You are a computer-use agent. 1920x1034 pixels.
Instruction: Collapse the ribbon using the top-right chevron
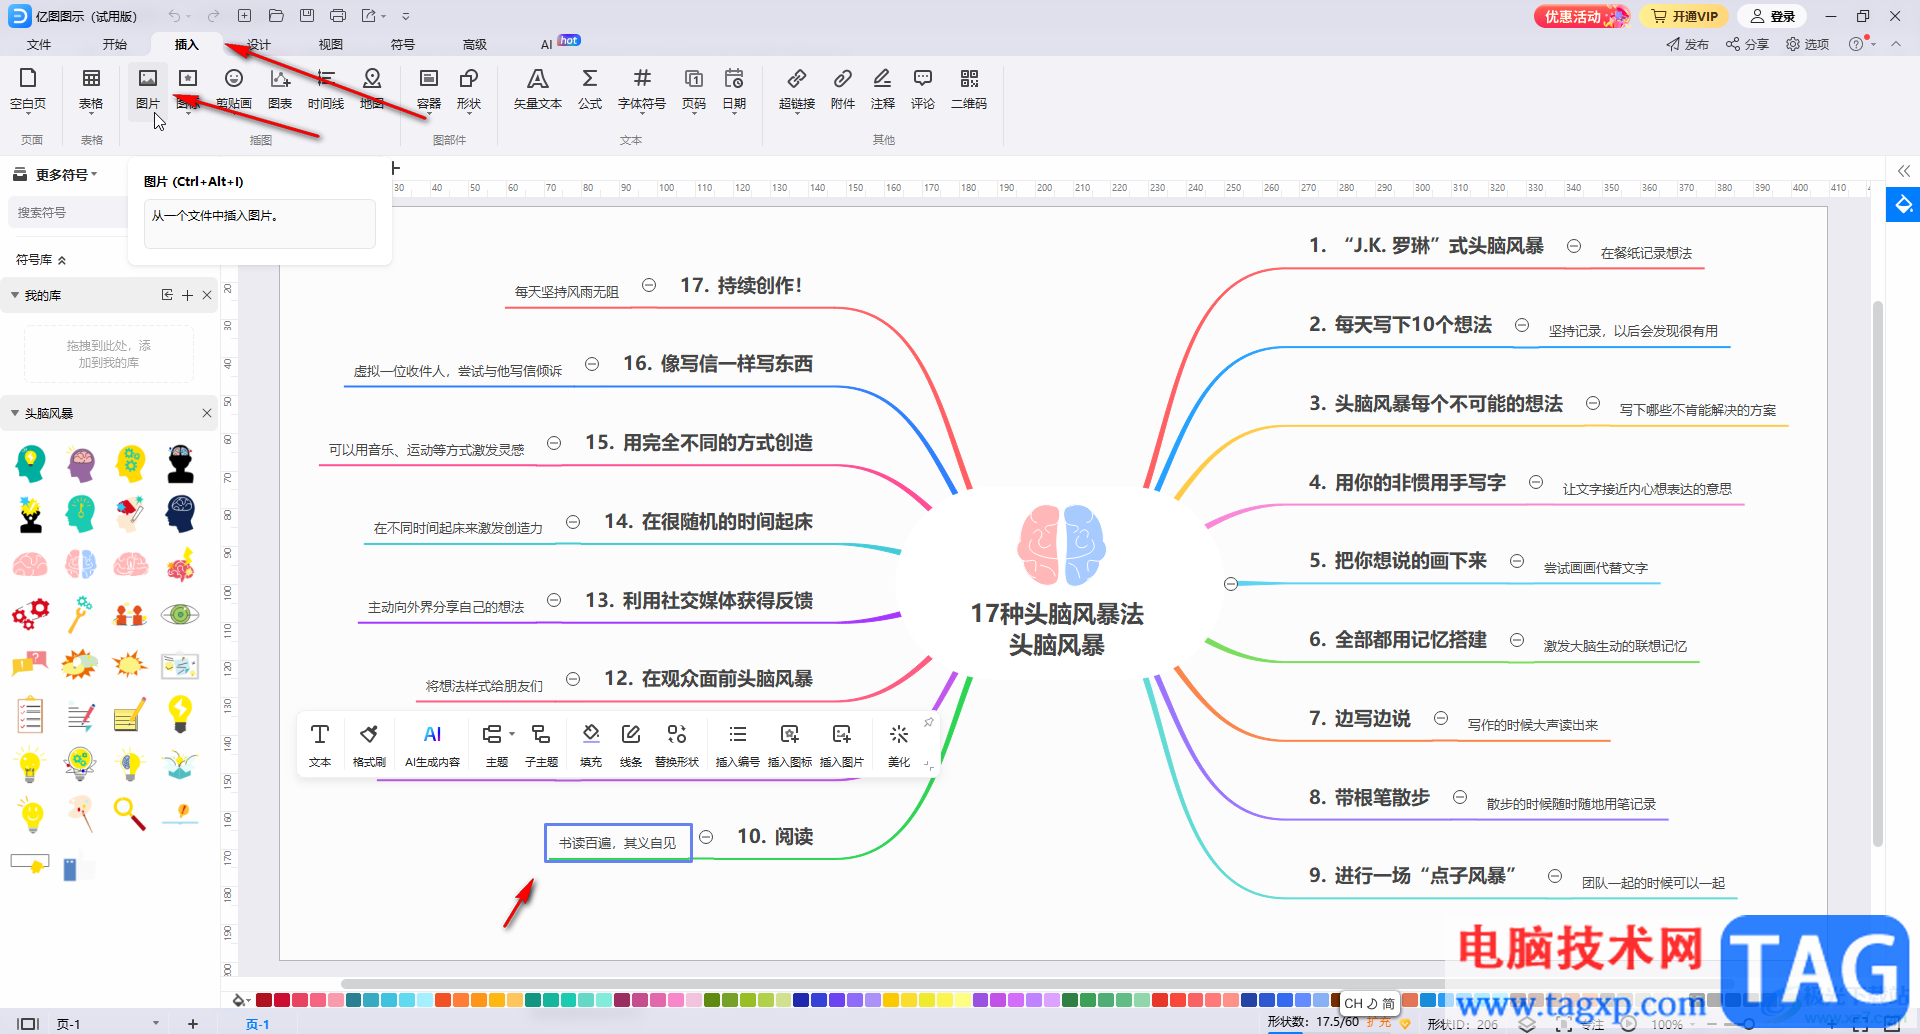tap(1896, 44)
